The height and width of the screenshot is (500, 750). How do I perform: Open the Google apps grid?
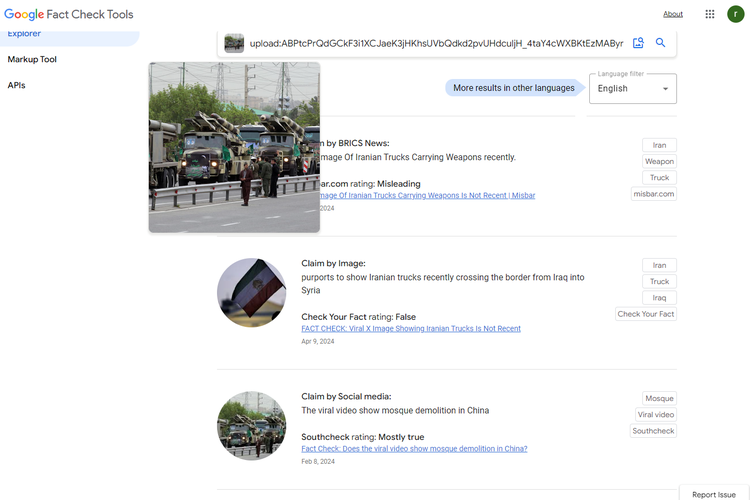pyautogui.click(x=710, y=14)
